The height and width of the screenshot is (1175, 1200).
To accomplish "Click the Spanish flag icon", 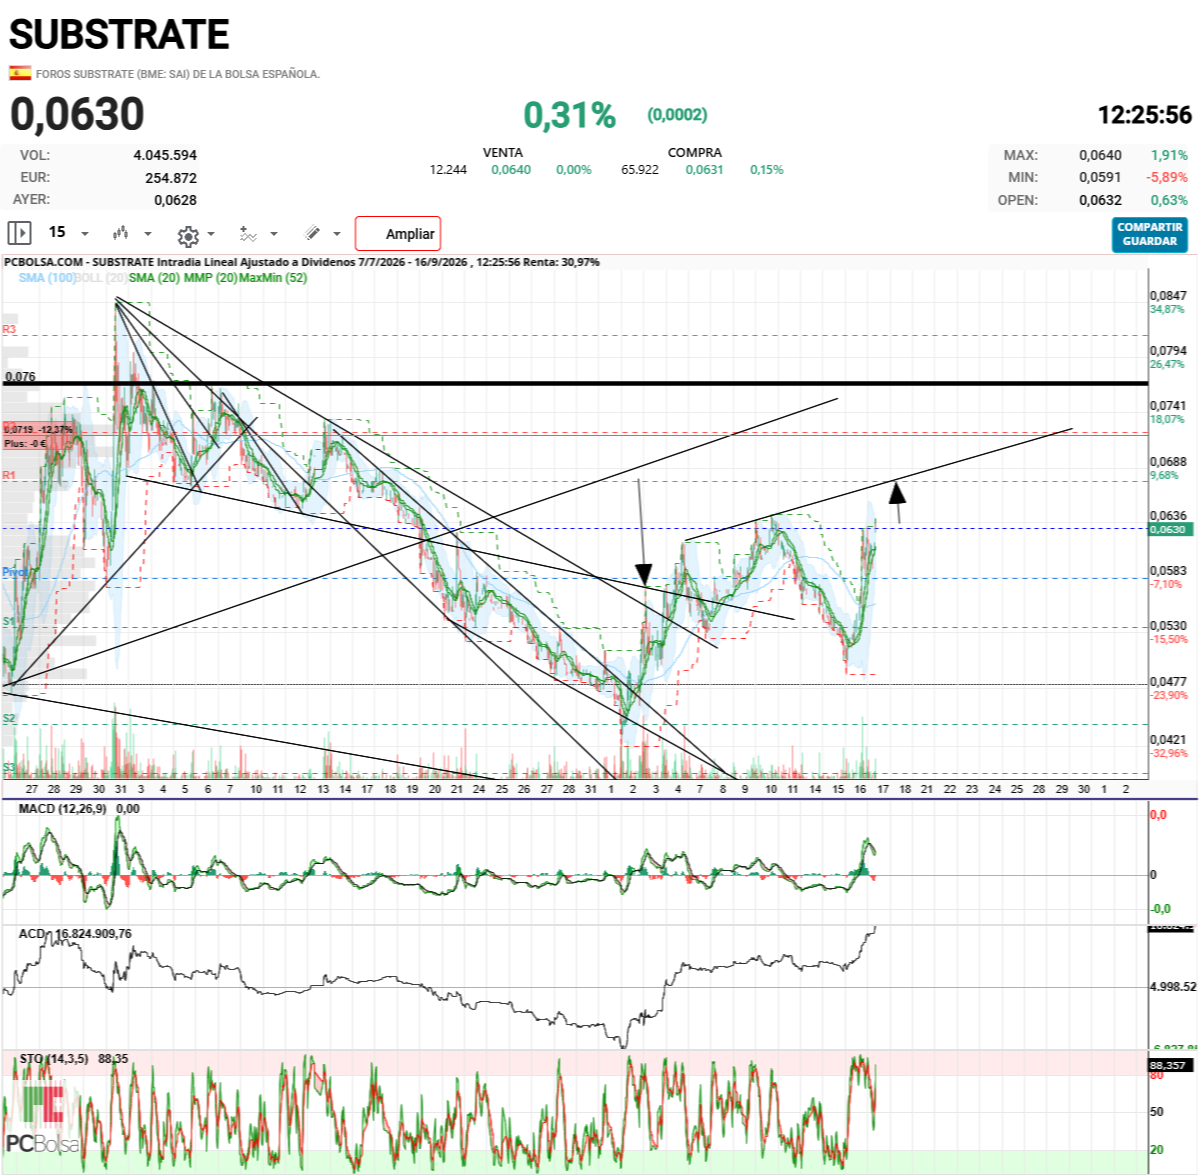I will 20,73.
